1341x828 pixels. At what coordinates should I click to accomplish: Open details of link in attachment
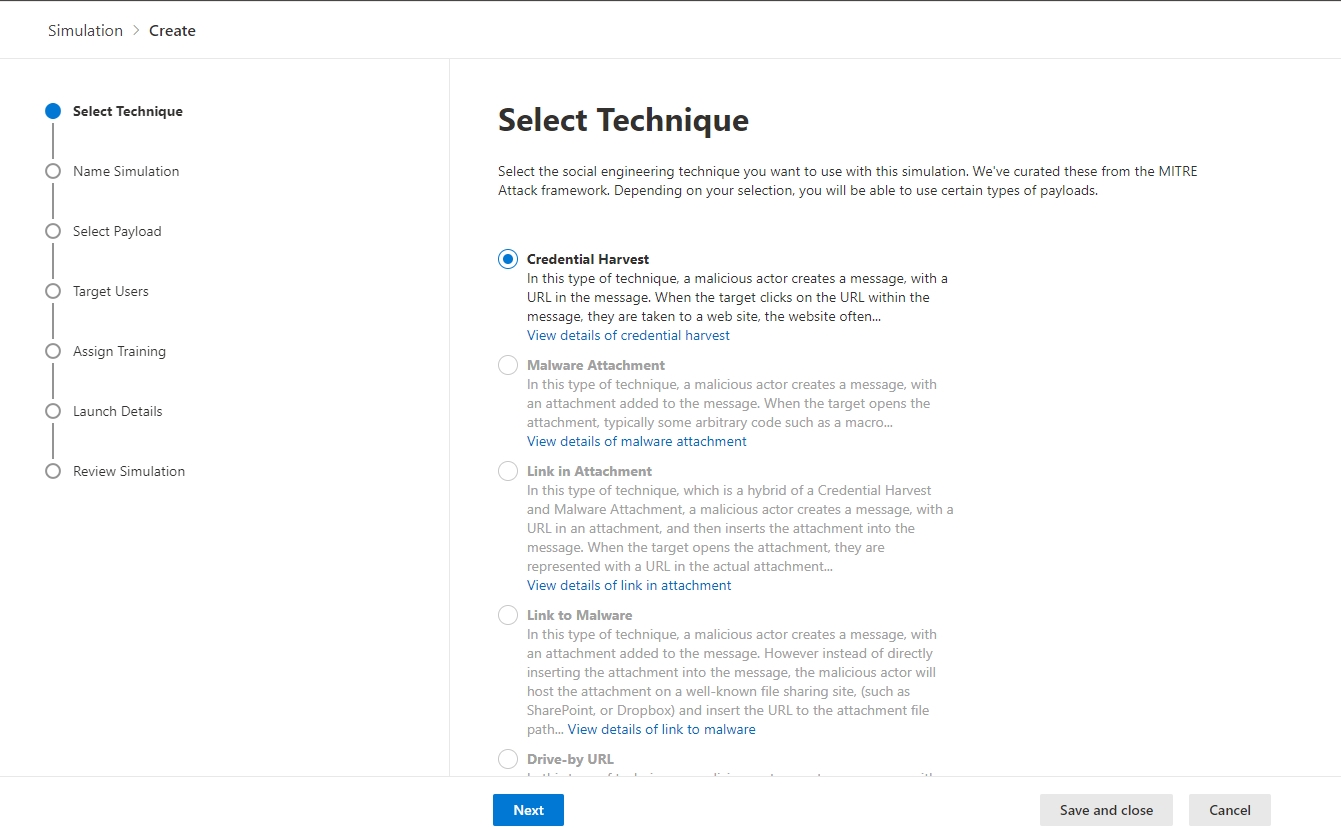click(628, 584)
